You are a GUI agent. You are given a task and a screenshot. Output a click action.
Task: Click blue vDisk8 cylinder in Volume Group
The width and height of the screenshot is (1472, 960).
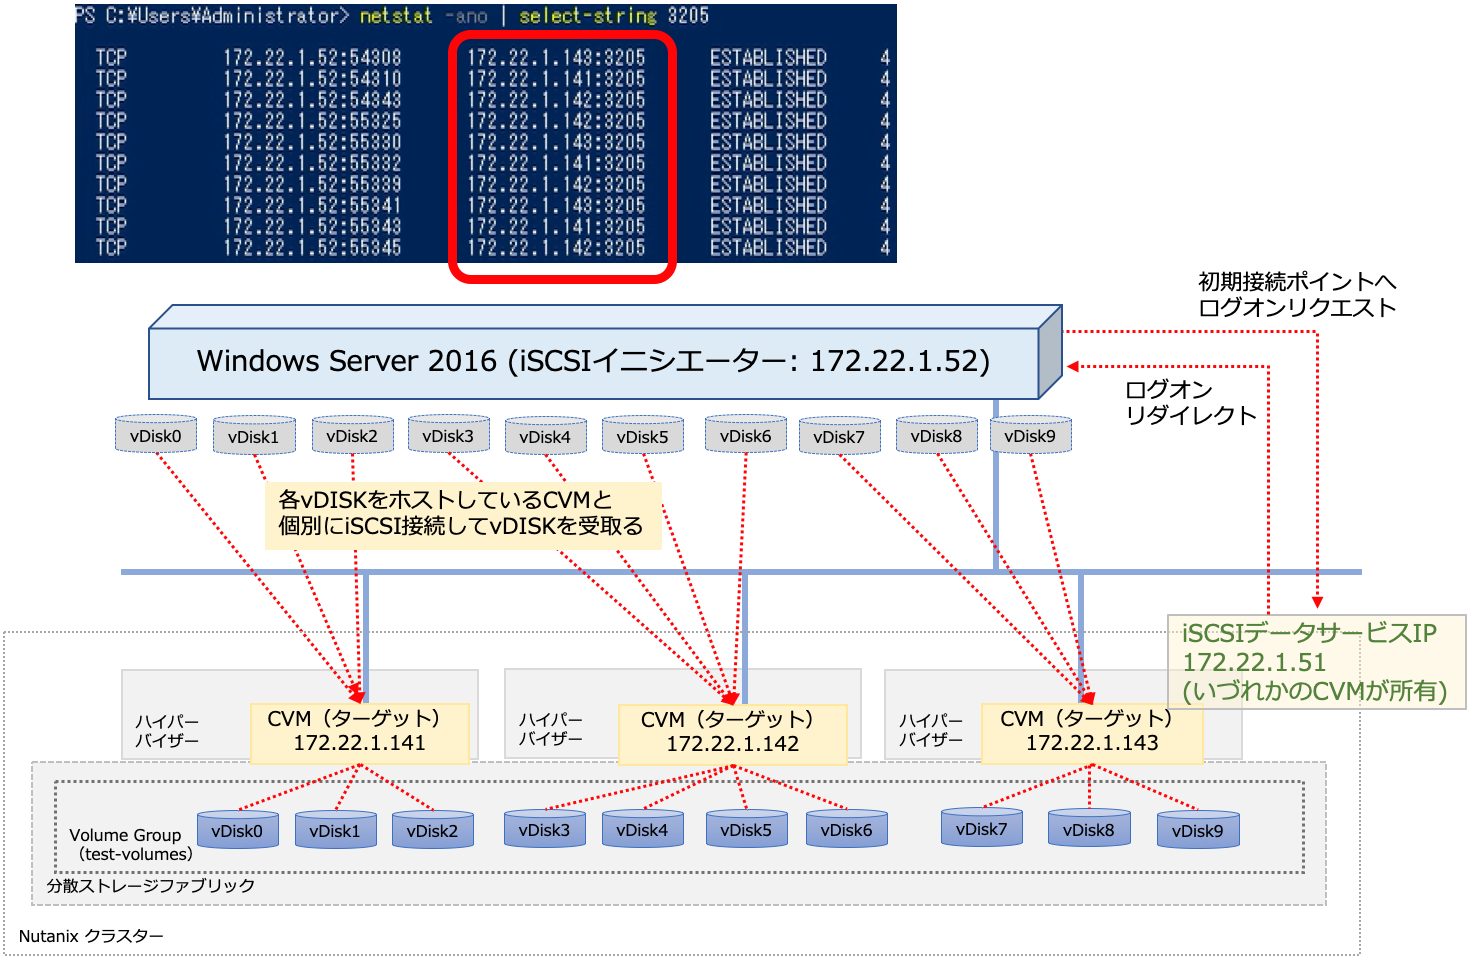coord(1089,829)
